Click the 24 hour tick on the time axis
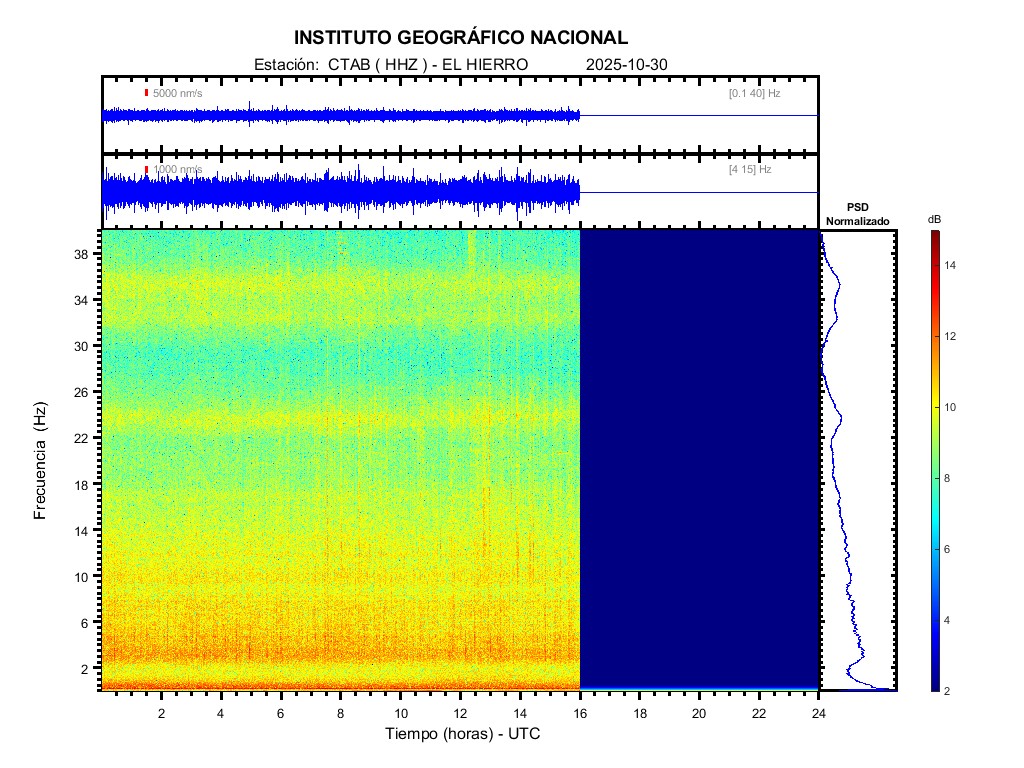1024x768 pixels. (x=819, y=712)
